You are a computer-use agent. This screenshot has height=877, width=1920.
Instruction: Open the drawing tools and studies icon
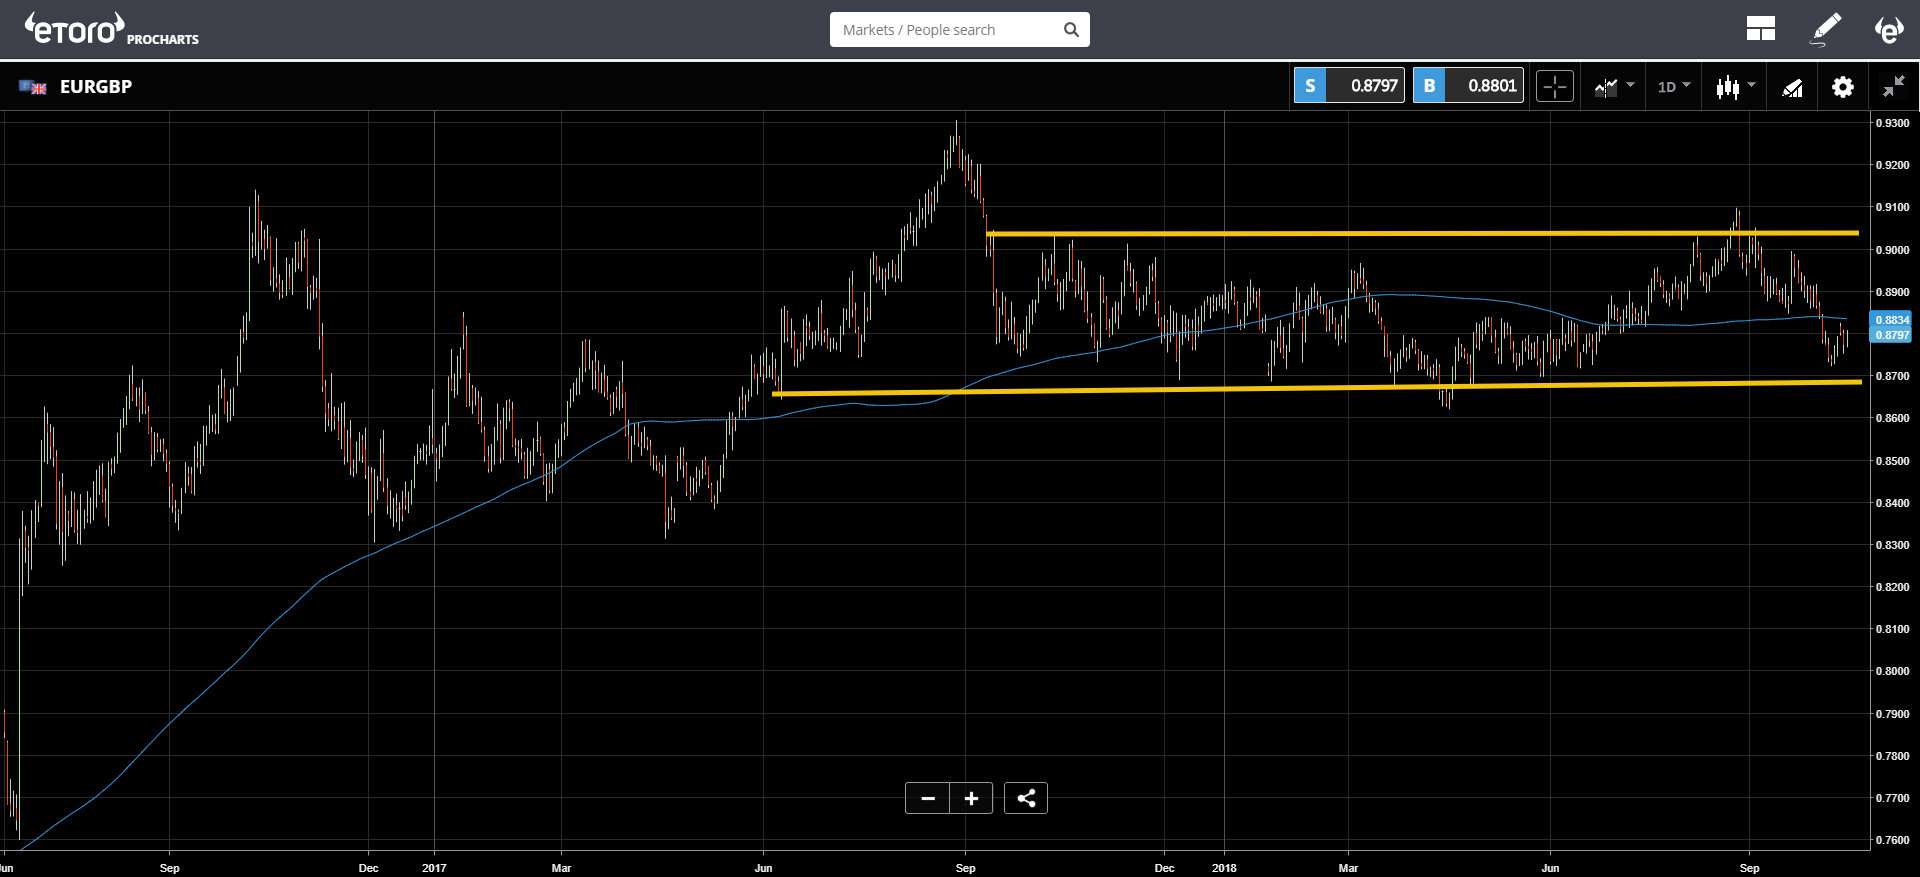(1792, 88)
